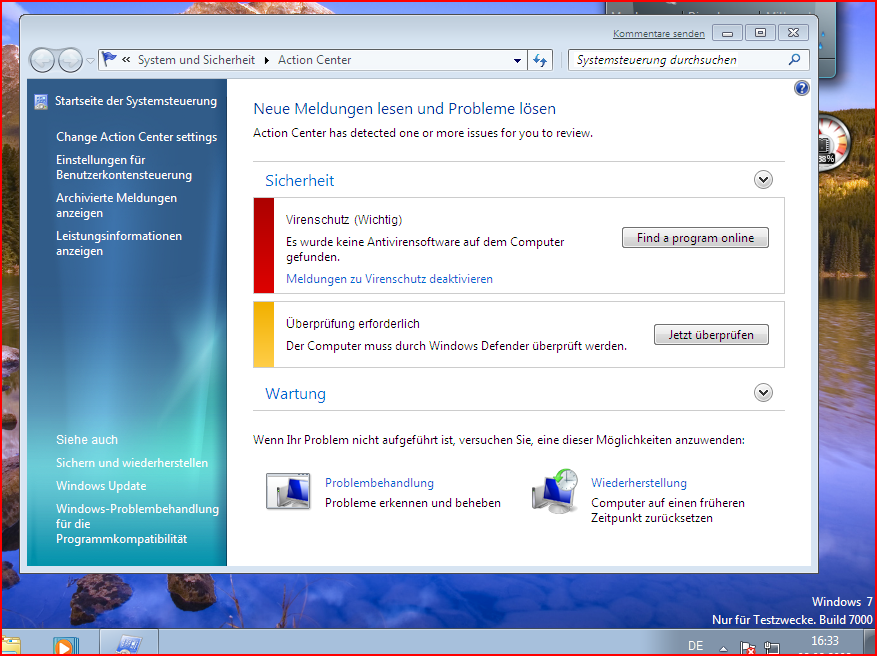Screen dimensions: 877x656
Task: Click 'Action Center' breadcrumb segment
Action: click(314, 60)
